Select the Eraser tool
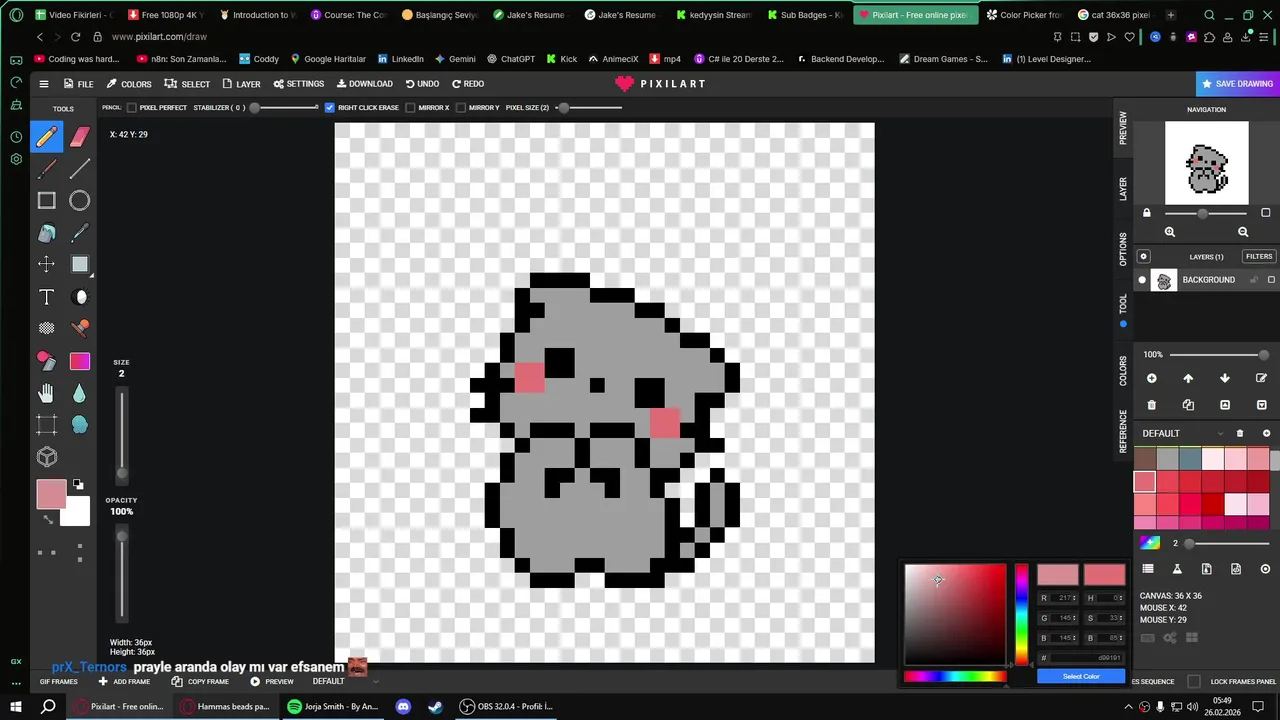 (x=80, y=137)
